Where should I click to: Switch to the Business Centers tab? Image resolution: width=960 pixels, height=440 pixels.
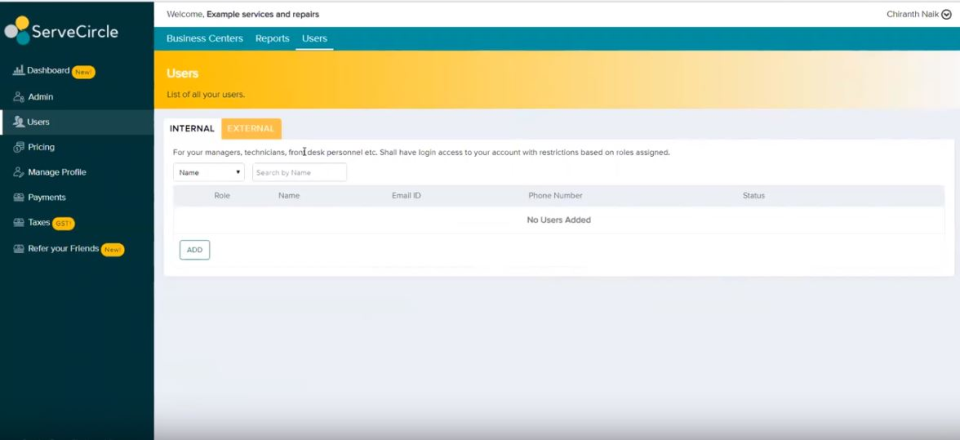pos(204,39)
